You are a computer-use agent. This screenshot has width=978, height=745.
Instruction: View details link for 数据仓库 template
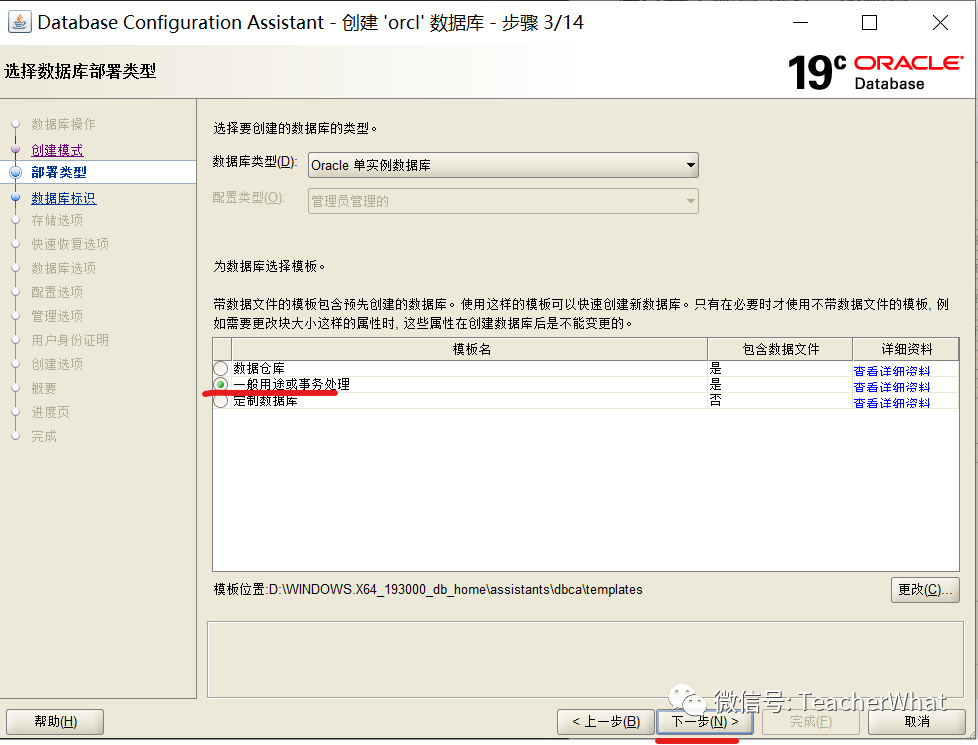pyautogui.click(x=891, y=371)
